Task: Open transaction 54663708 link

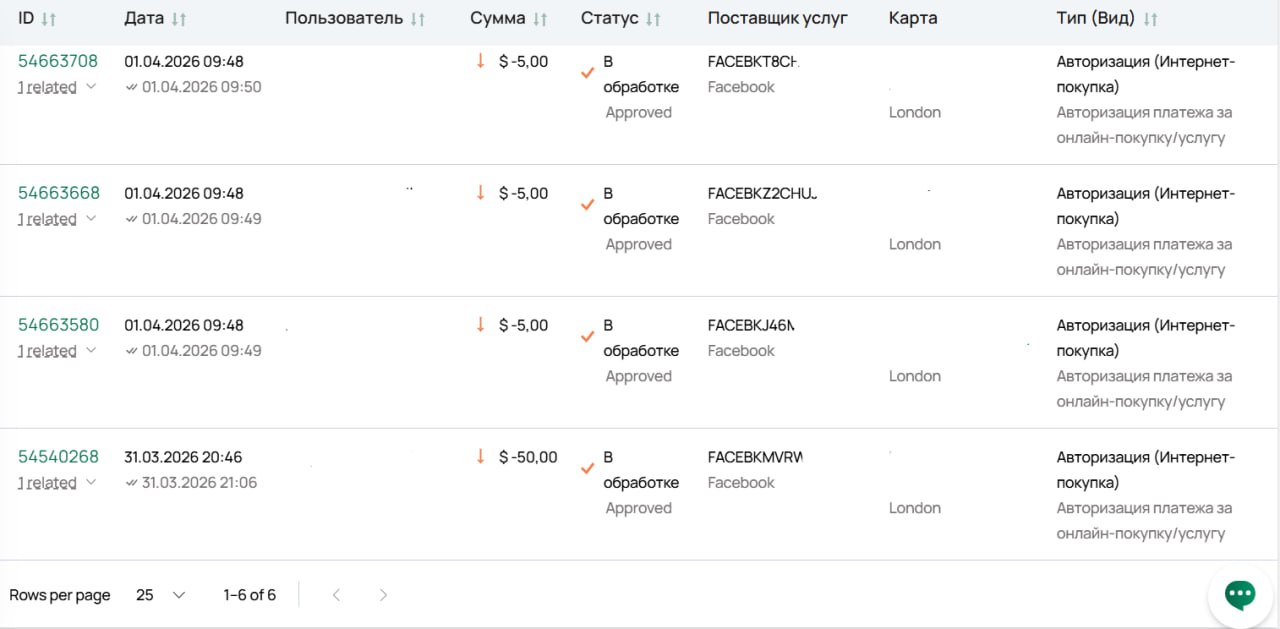Action: click(x=58, y=61)
